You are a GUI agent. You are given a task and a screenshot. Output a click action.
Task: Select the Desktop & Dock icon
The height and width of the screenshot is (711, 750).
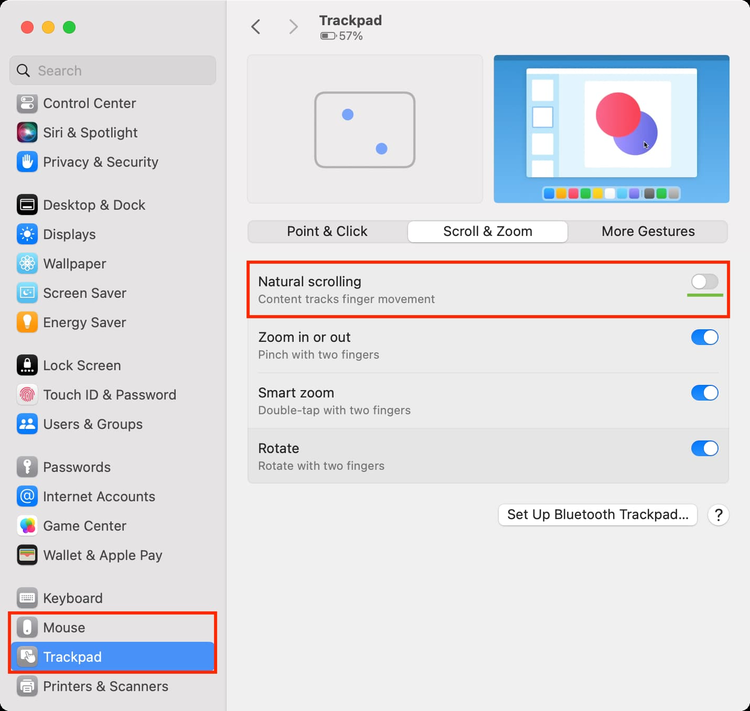pos(27,205)
